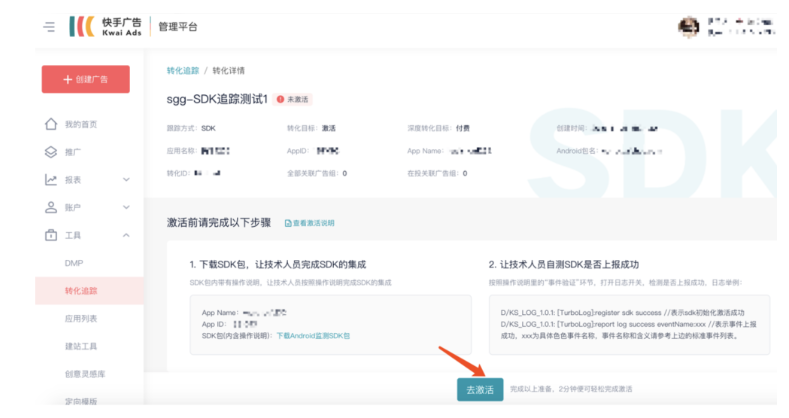Click the 账户 person icon

coord(51,207)
